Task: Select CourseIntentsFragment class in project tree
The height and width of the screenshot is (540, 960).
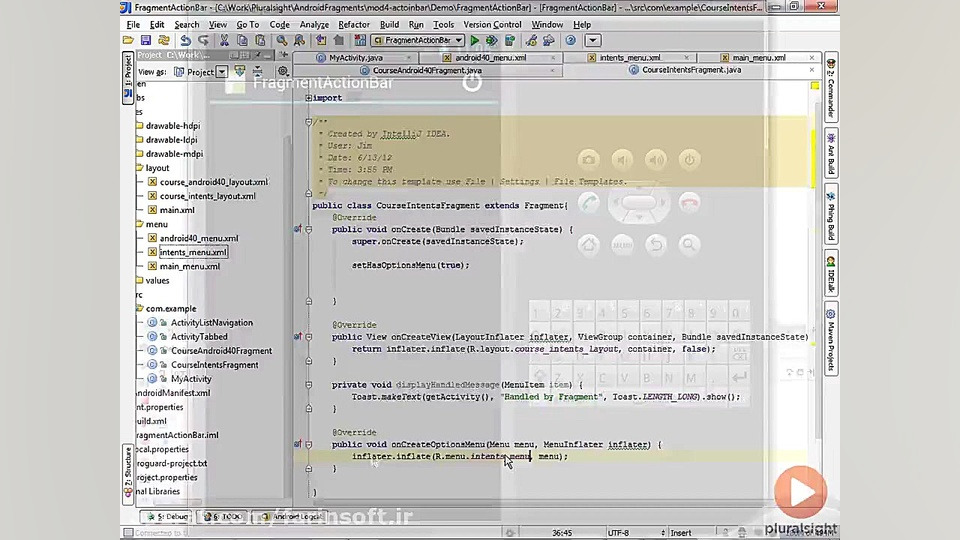Action: coord(214,365)
